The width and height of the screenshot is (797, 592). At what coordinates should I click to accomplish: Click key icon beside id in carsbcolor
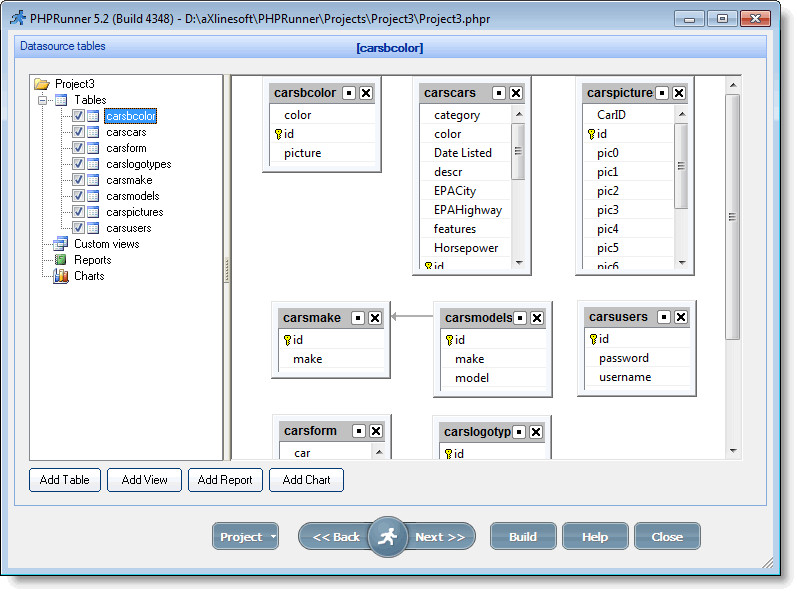click(278, 134)
